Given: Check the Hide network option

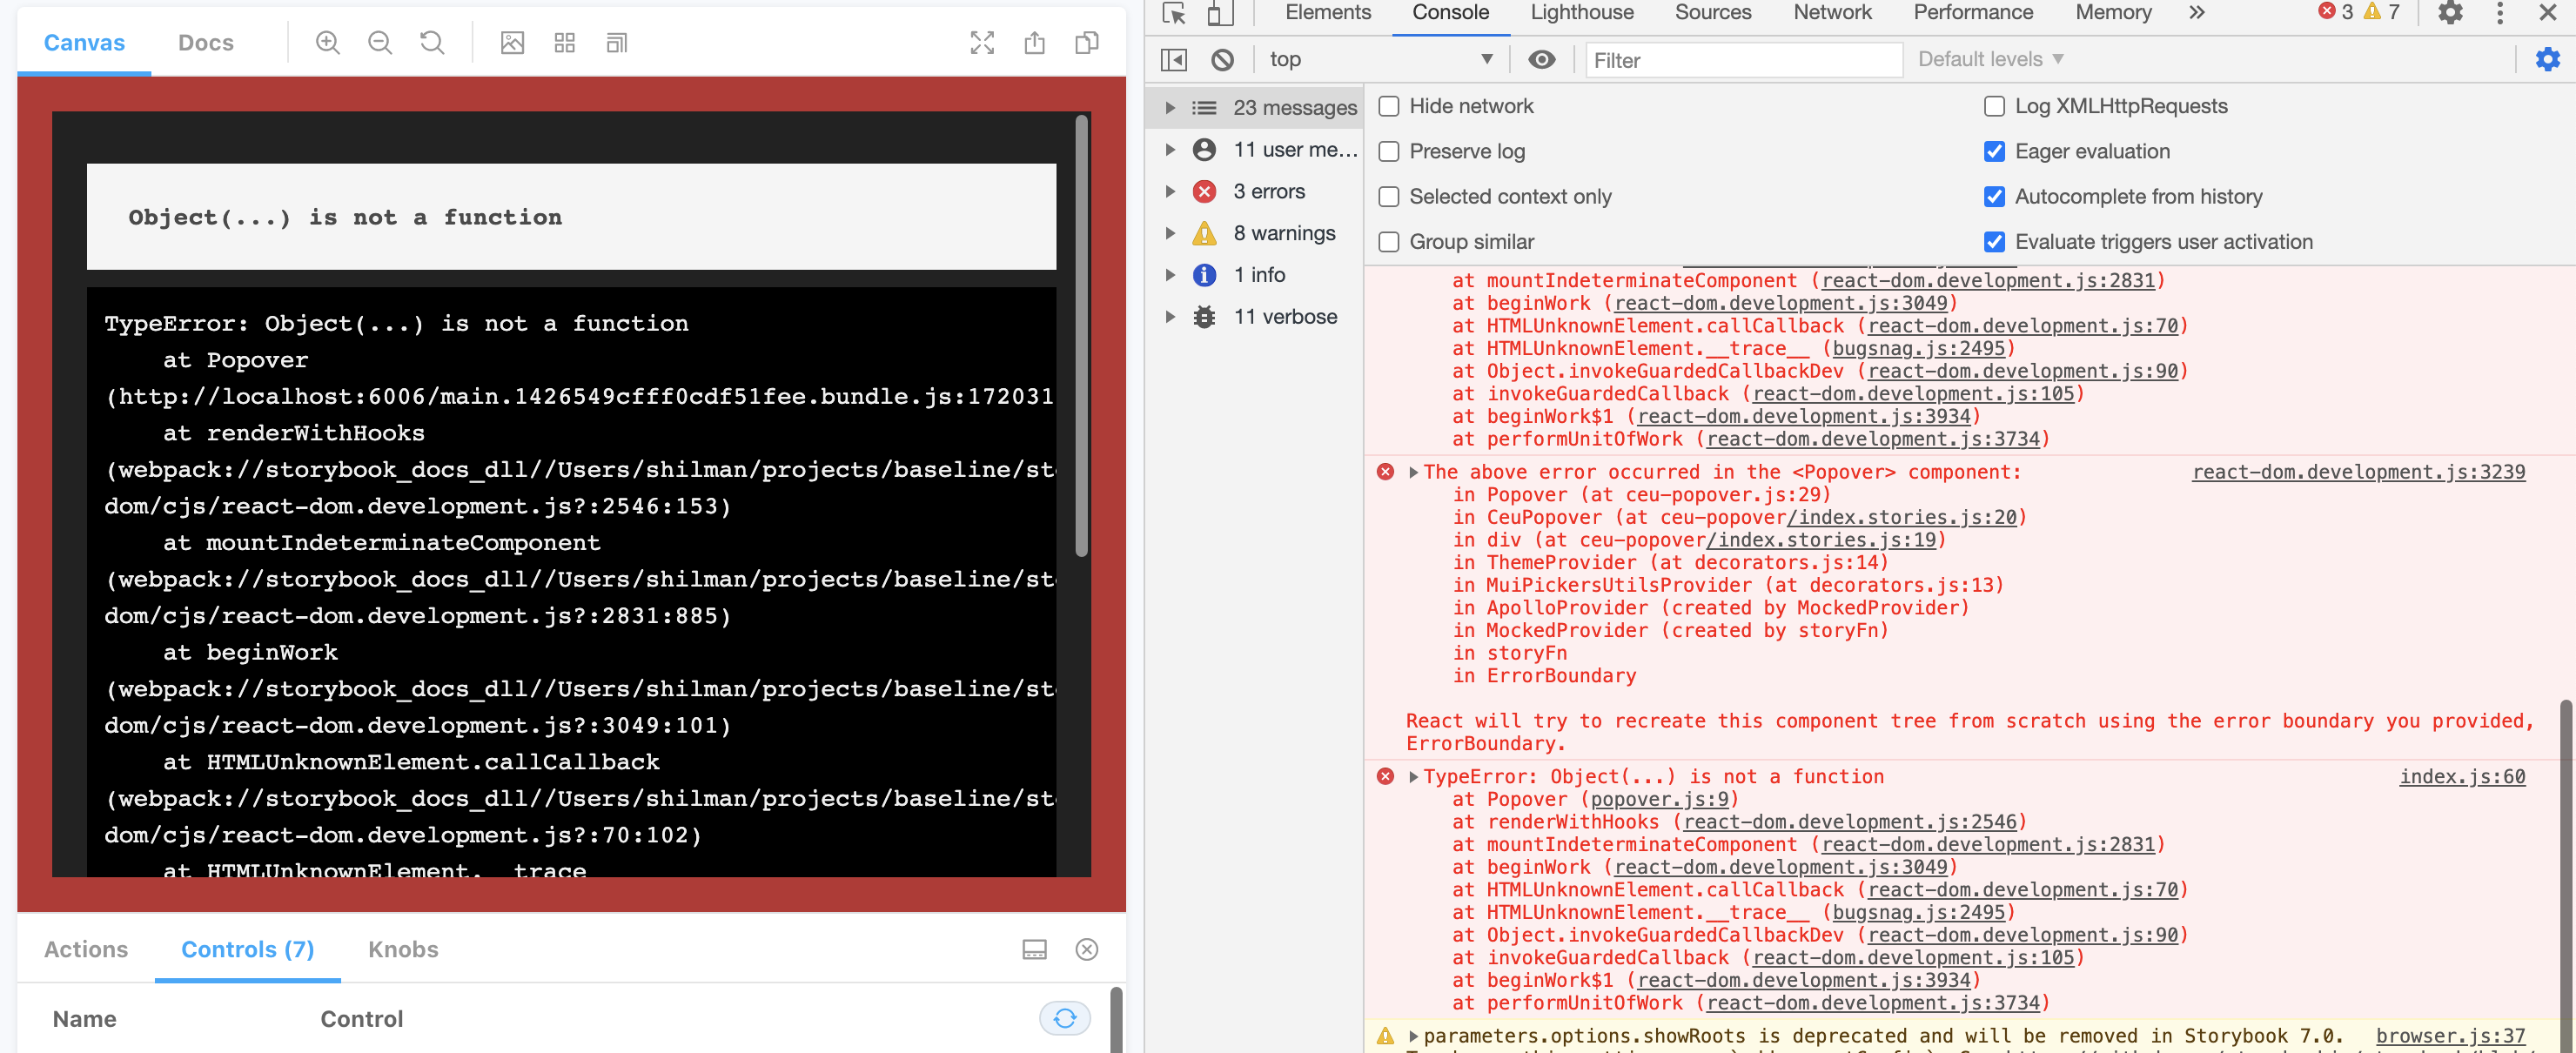Looking at the screenshot, I should coord(1389,106).
